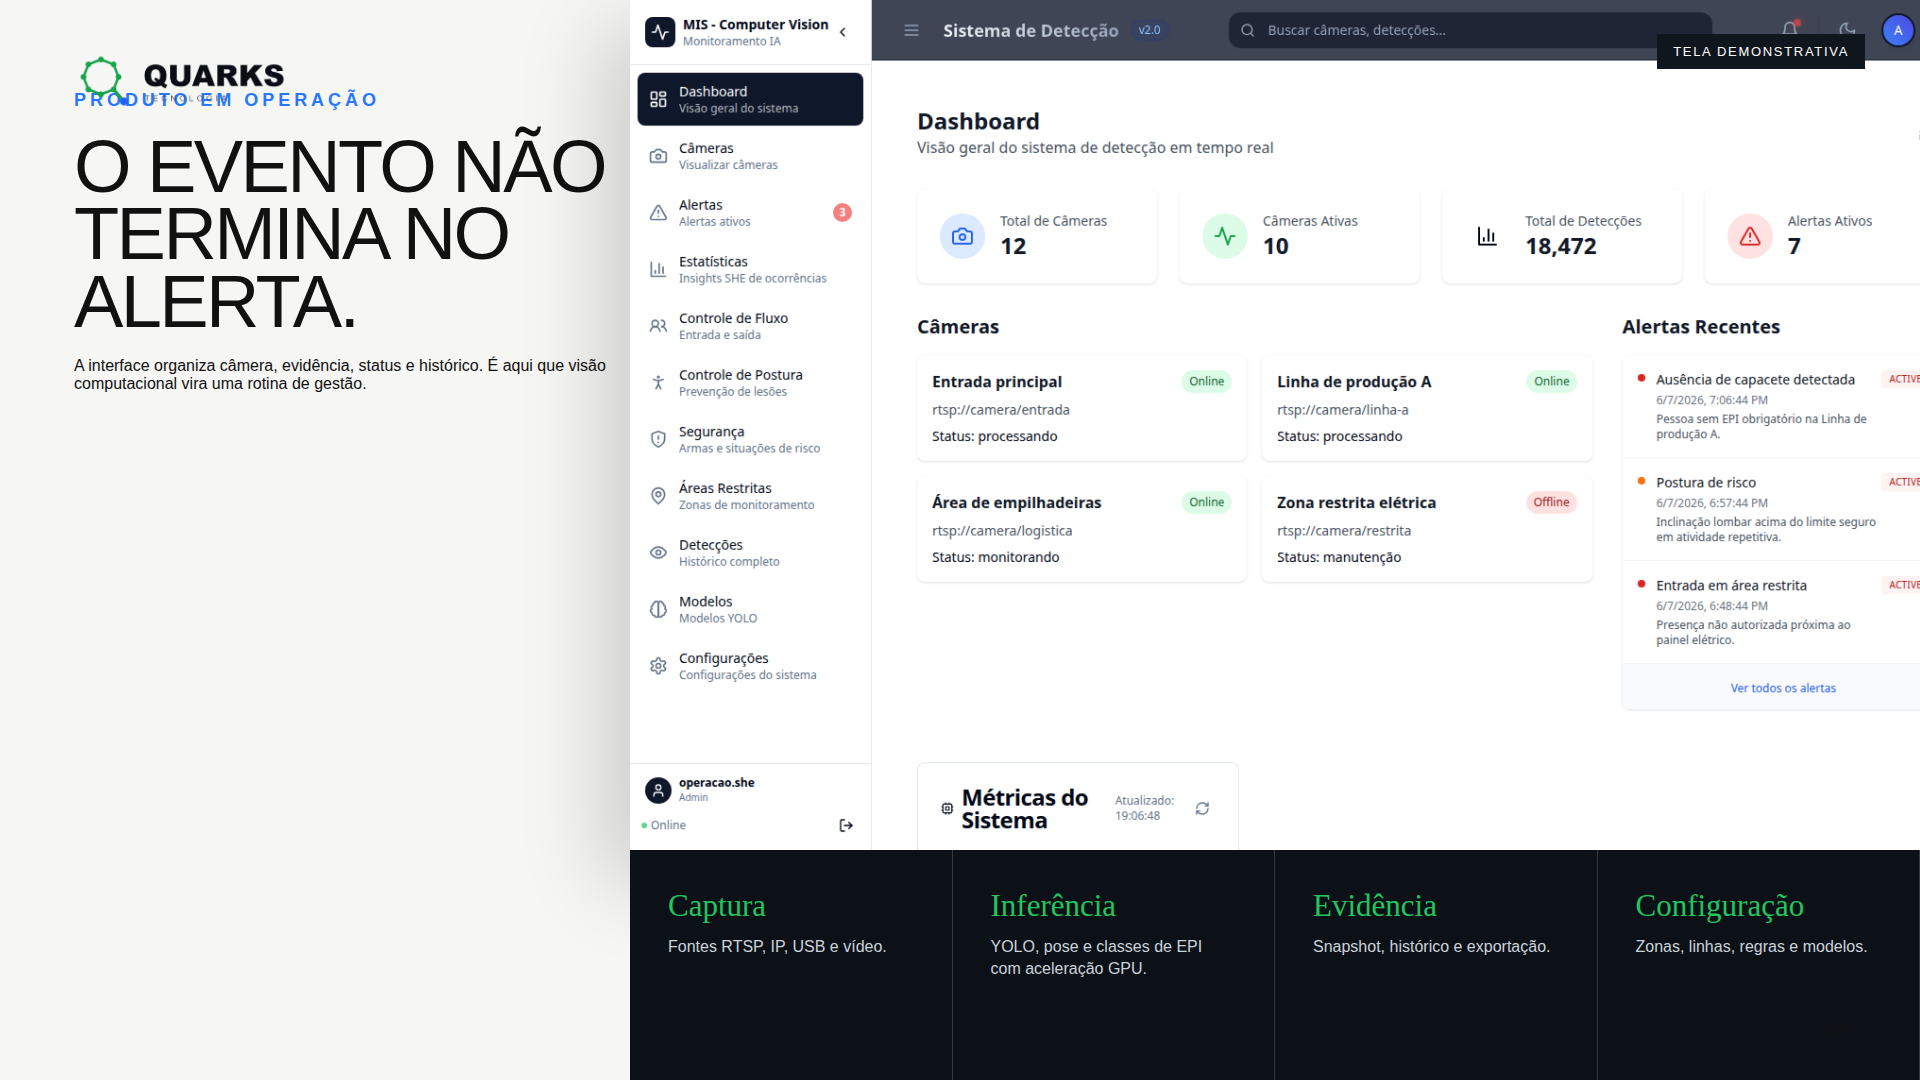Open the Alertas sidebar item
The height and width of the screenshot is (1080, 1920).
click(x=750, y=212)
